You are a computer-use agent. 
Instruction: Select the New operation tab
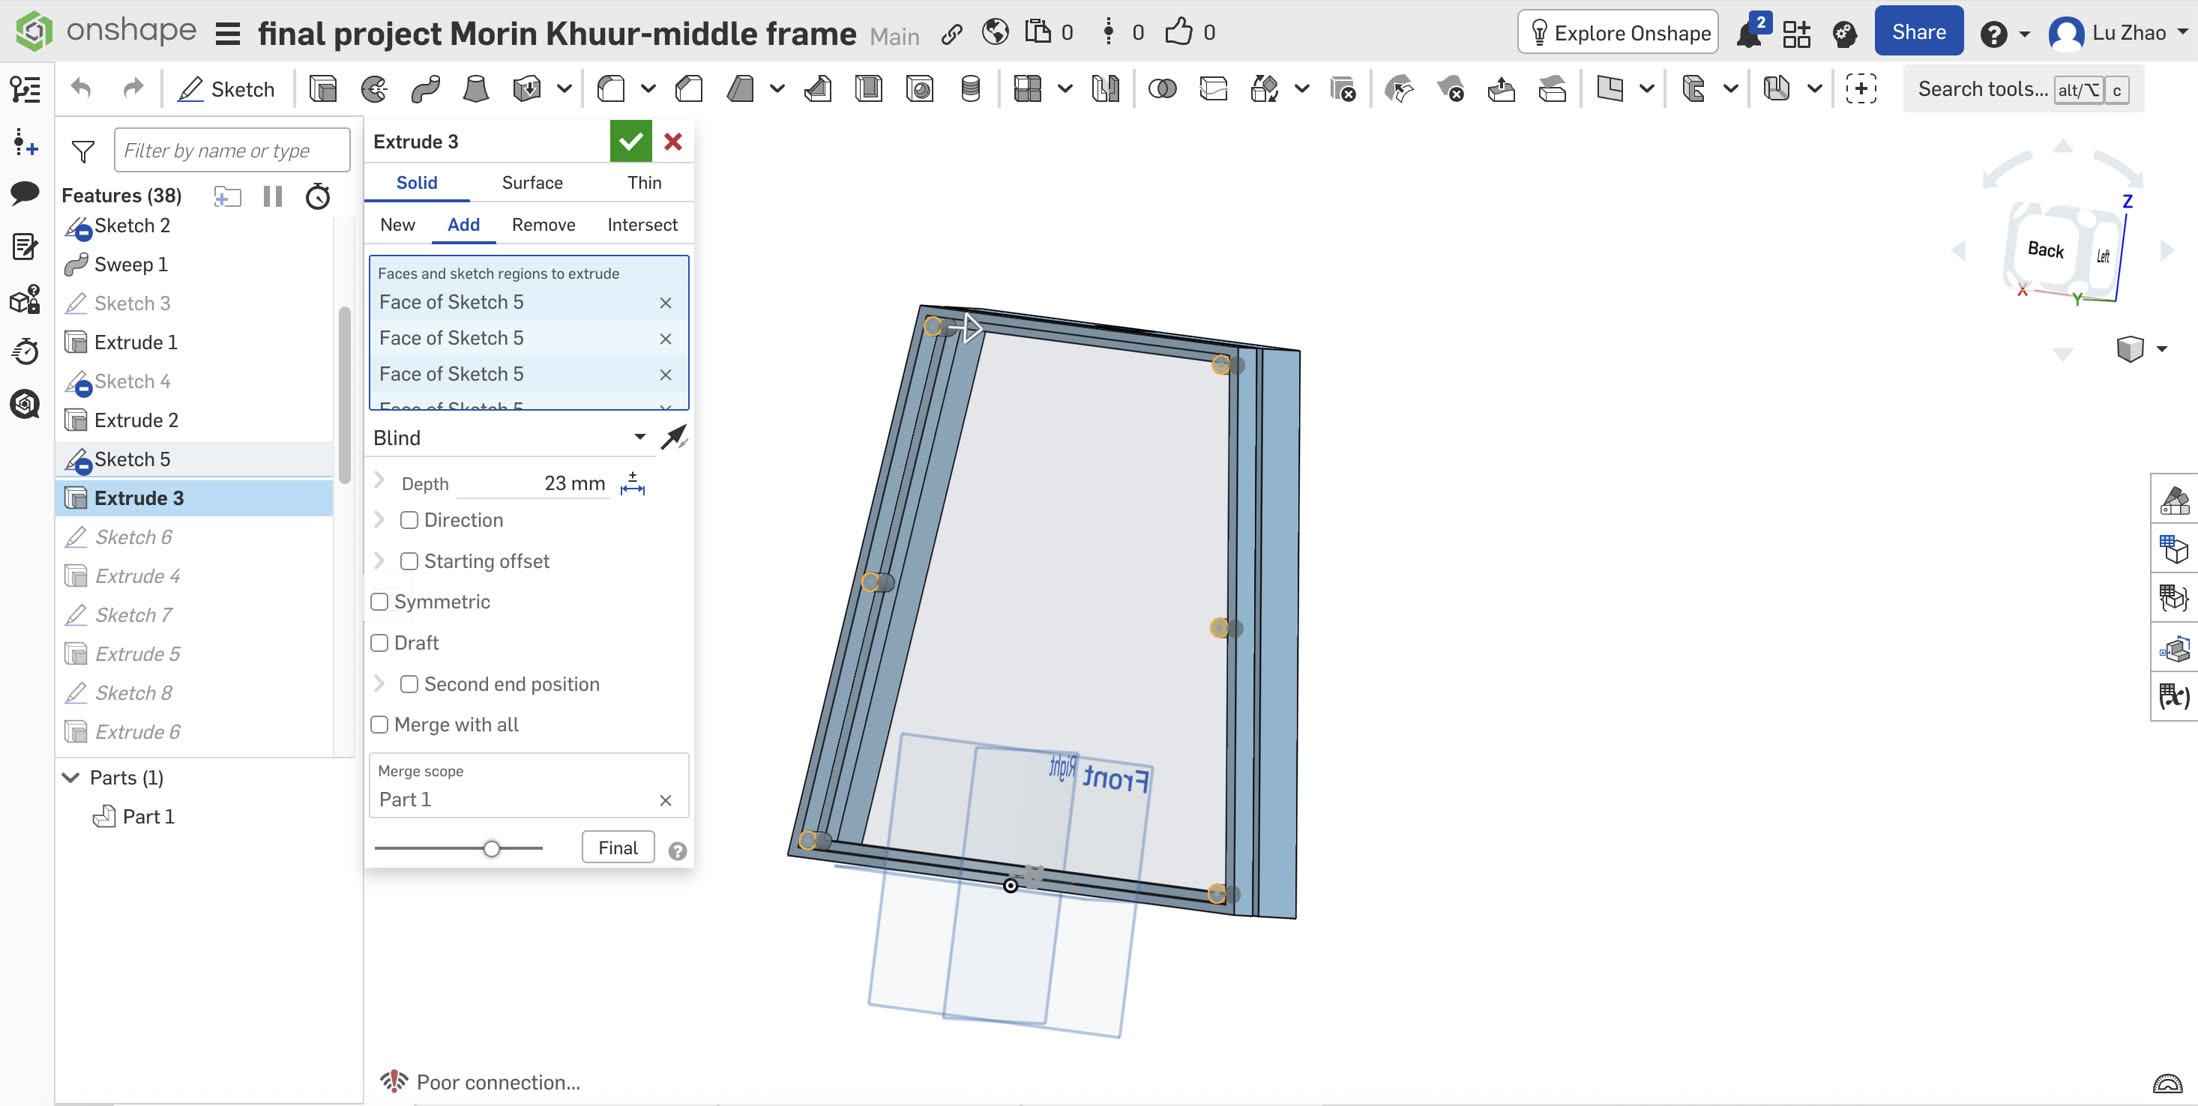pos(397,224)
